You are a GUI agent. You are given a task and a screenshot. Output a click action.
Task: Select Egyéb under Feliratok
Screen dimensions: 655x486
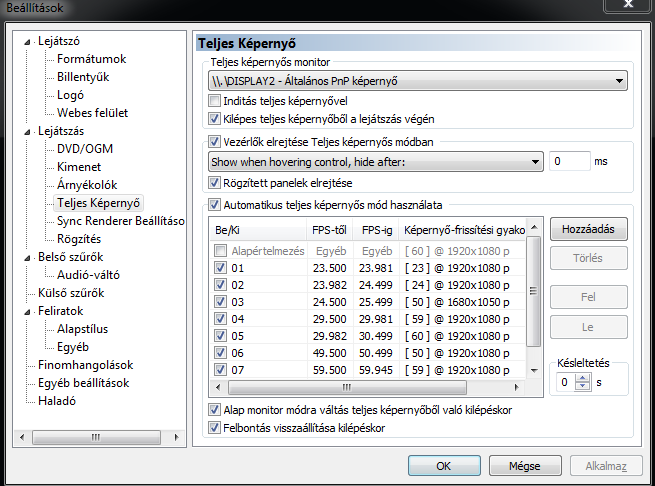click(73, 347)
